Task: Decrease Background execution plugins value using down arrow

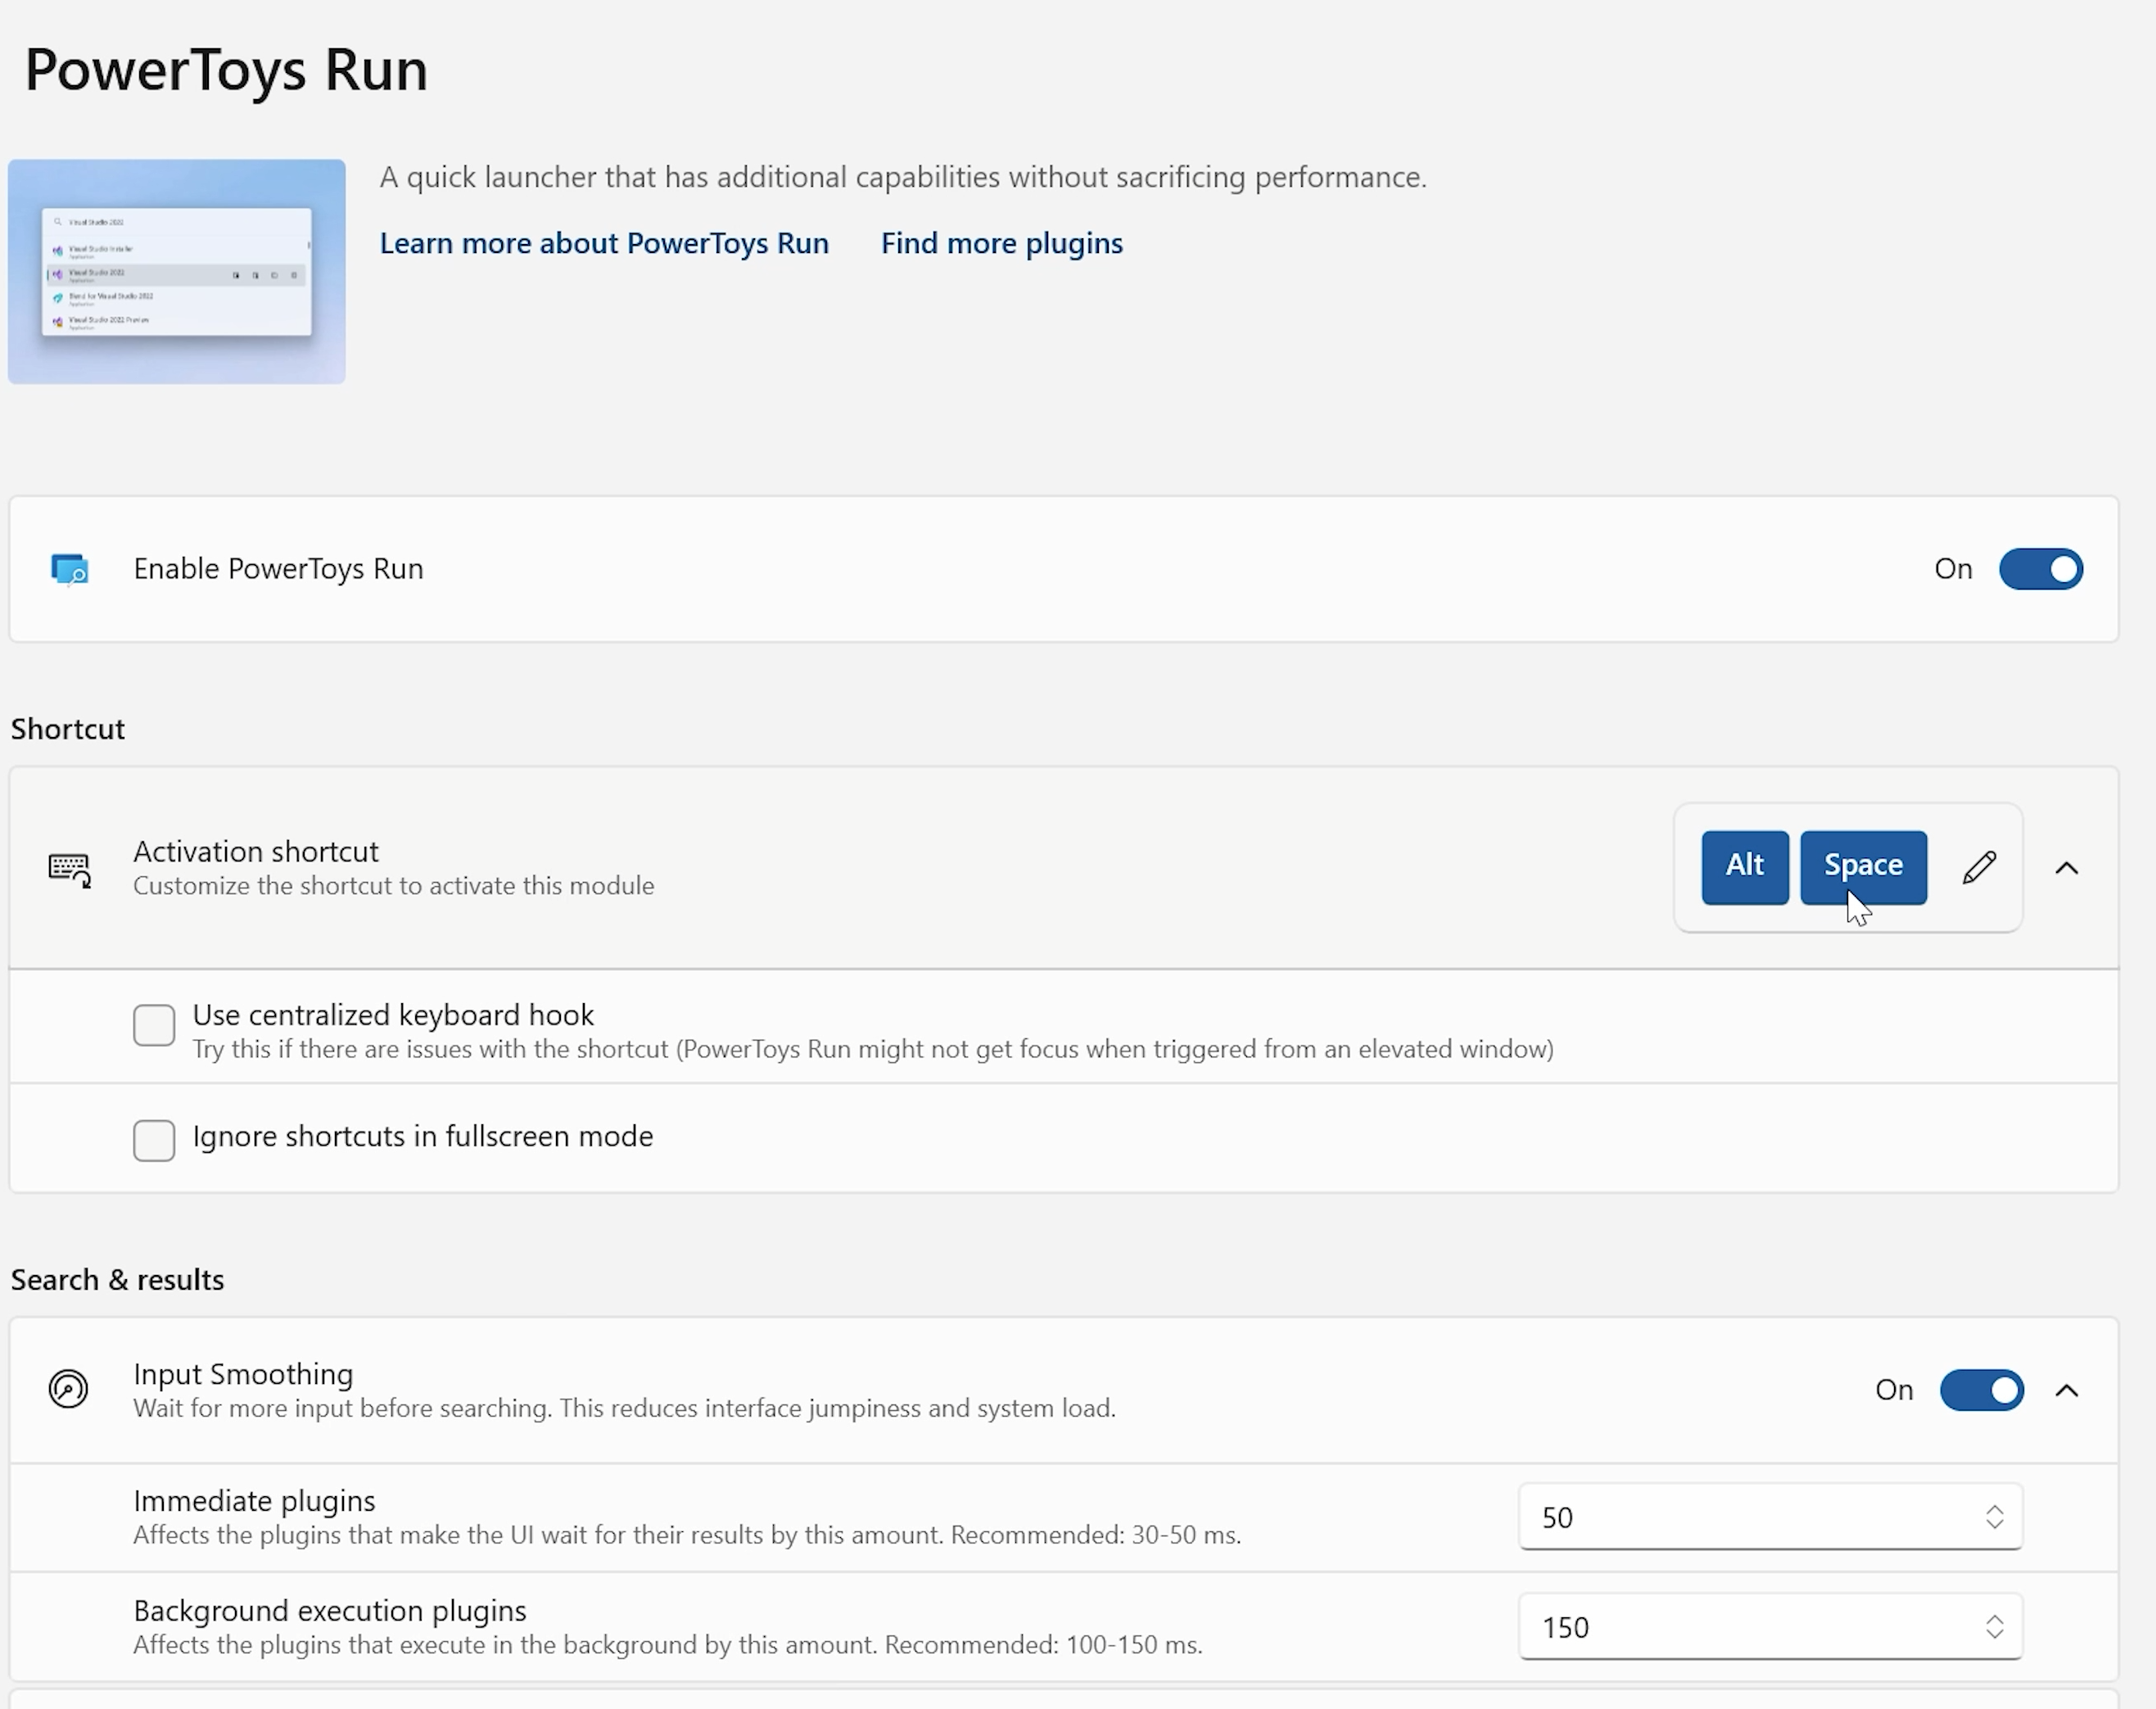Action: click(1994, 1635)
